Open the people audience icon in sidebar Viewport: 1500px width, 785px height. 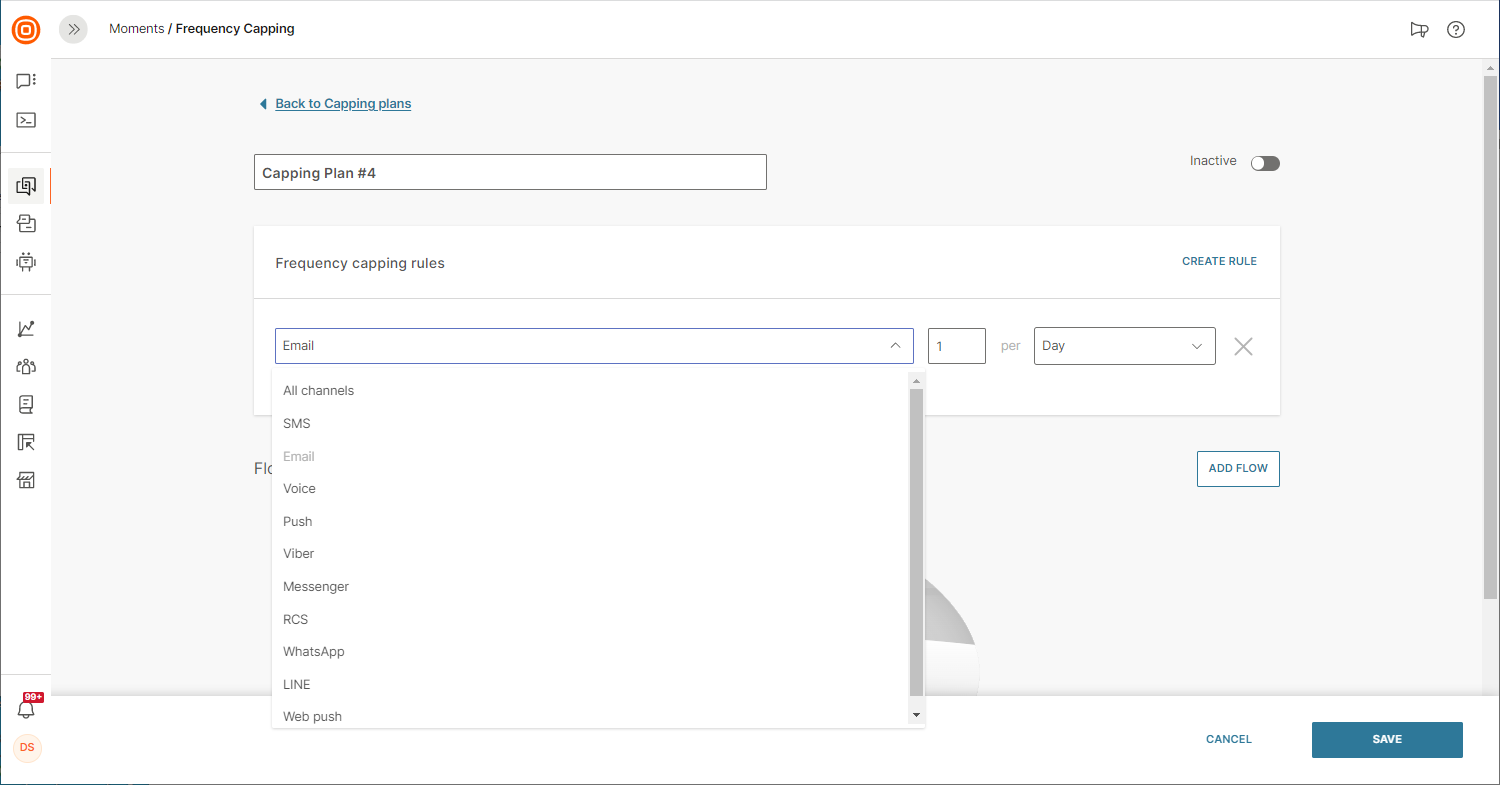26,367
